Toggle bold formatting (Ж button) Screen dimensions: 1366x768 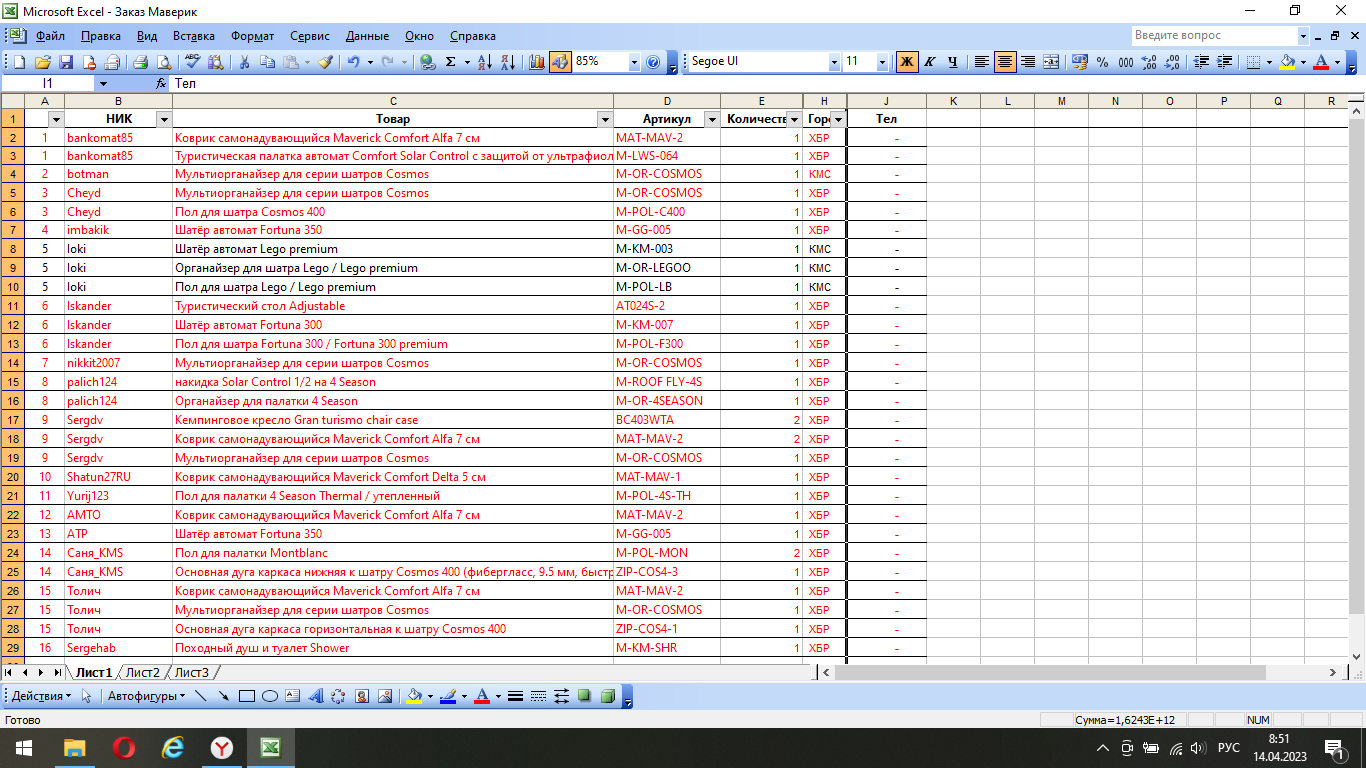tap(907, 62)
